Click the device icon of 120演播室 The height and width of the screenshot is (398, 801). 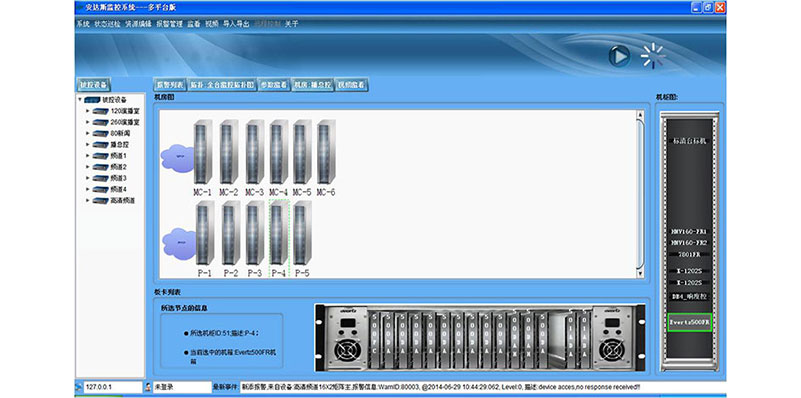100,111
